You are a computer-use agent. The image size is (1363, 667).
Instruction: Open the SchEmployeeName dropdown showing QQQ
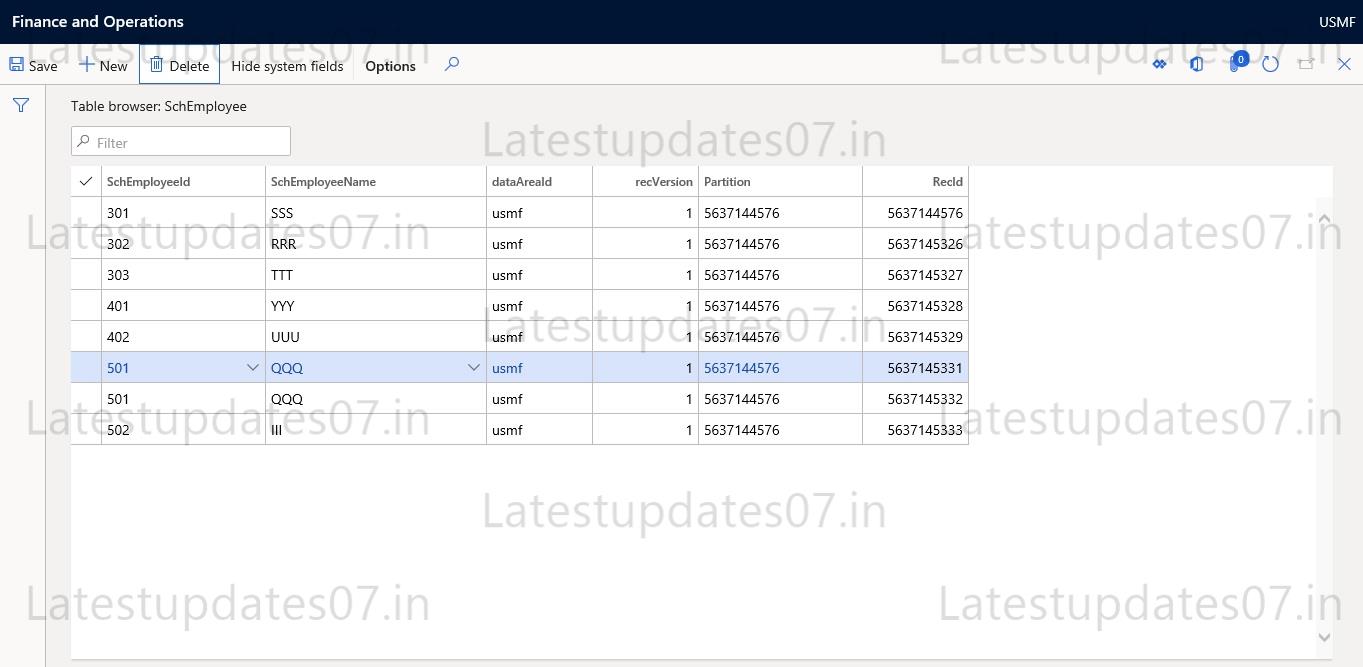click(x=473, y=367)
